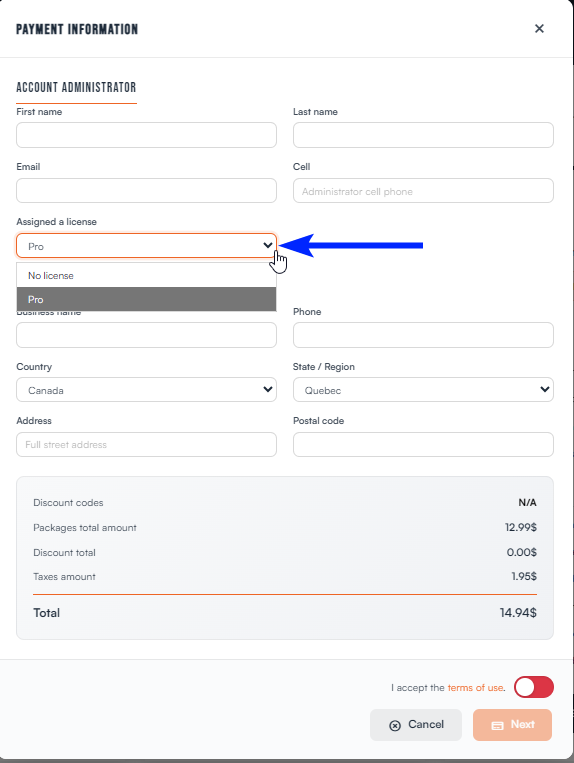This screenshot has width=574, height=763.
Task: Click the chevron icon of Assigned license
Action: point(268,245)
